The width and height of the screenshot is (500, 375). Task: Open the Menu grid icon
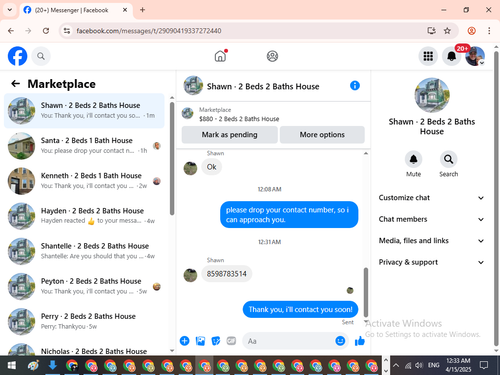click(428, 56)
